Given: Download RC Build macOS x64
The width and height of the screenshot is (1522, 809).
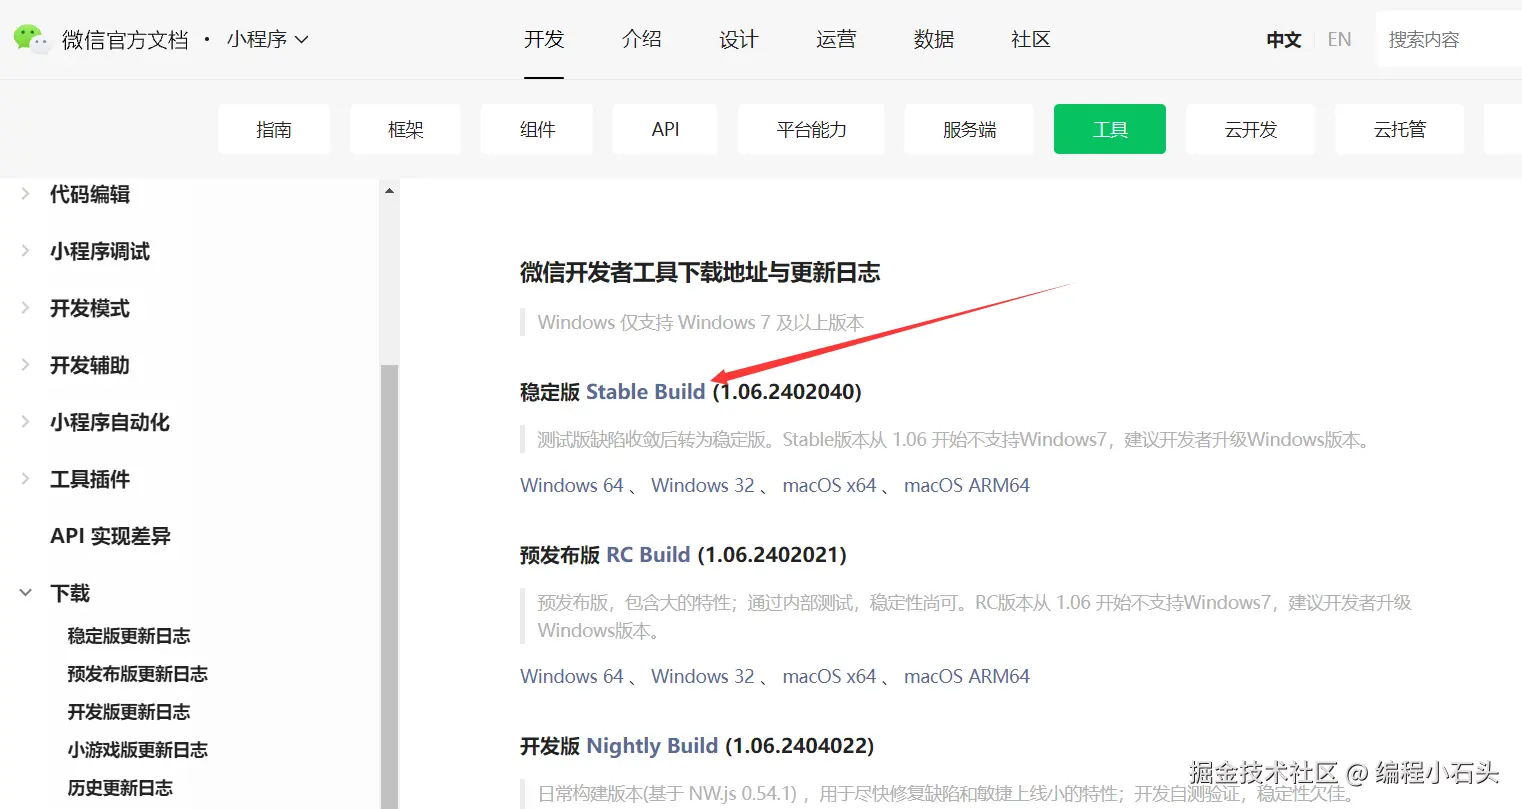Looking at the screenshot, I should coord(829,676).
